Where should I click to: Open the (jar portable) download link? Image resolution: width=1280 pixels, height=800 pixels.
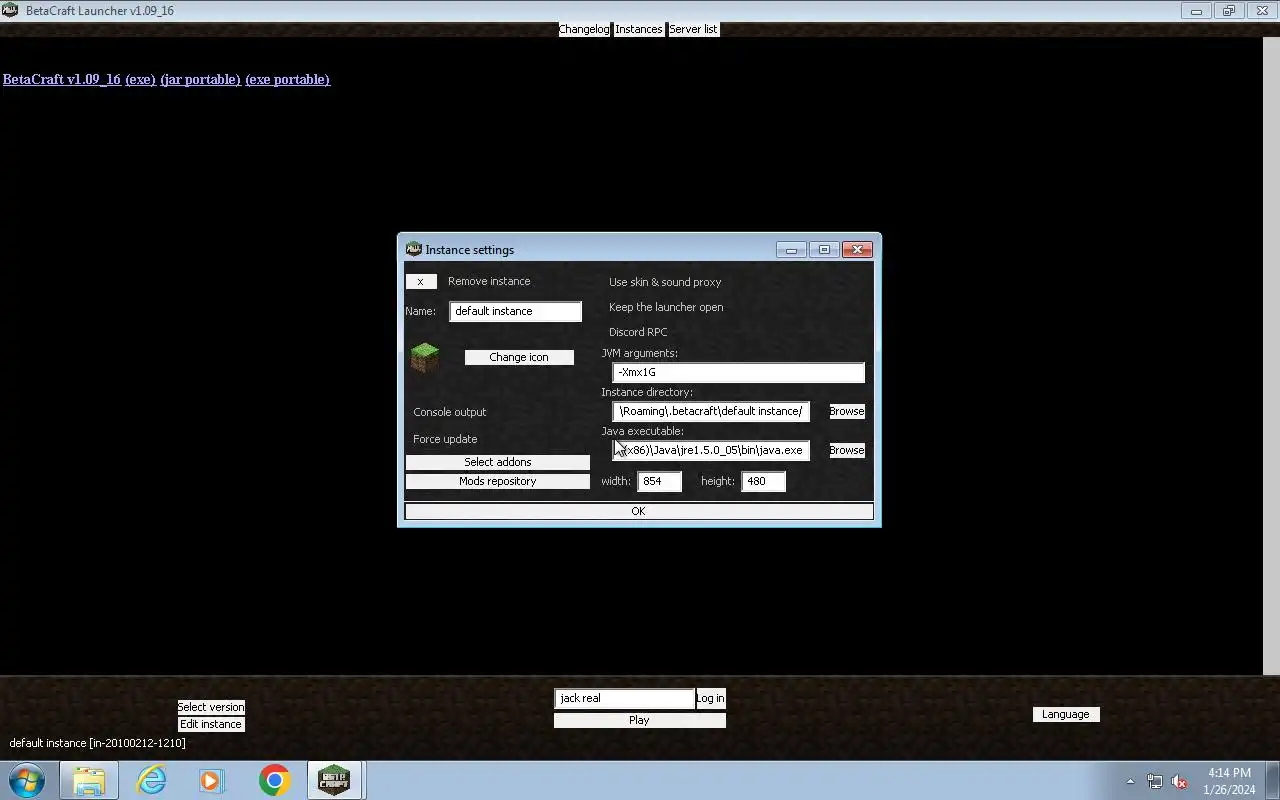pos(200,79)
